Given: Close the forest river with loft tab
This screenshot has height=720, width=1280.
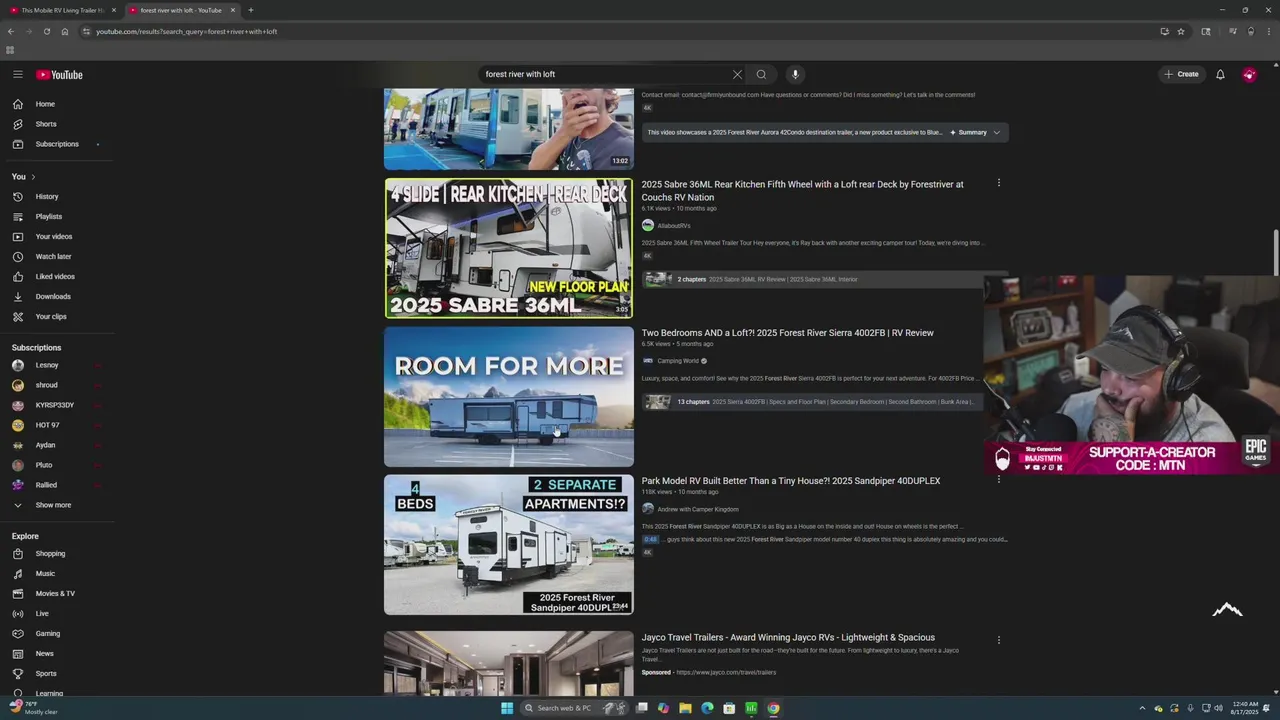Looking at the screenshot, I should coord(233,10).
